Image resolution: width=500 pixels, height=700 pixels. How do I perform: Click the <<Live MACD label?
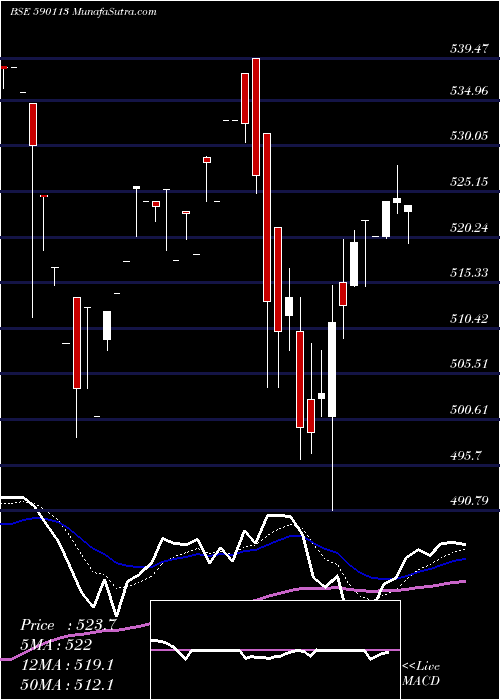click(421, 673)
